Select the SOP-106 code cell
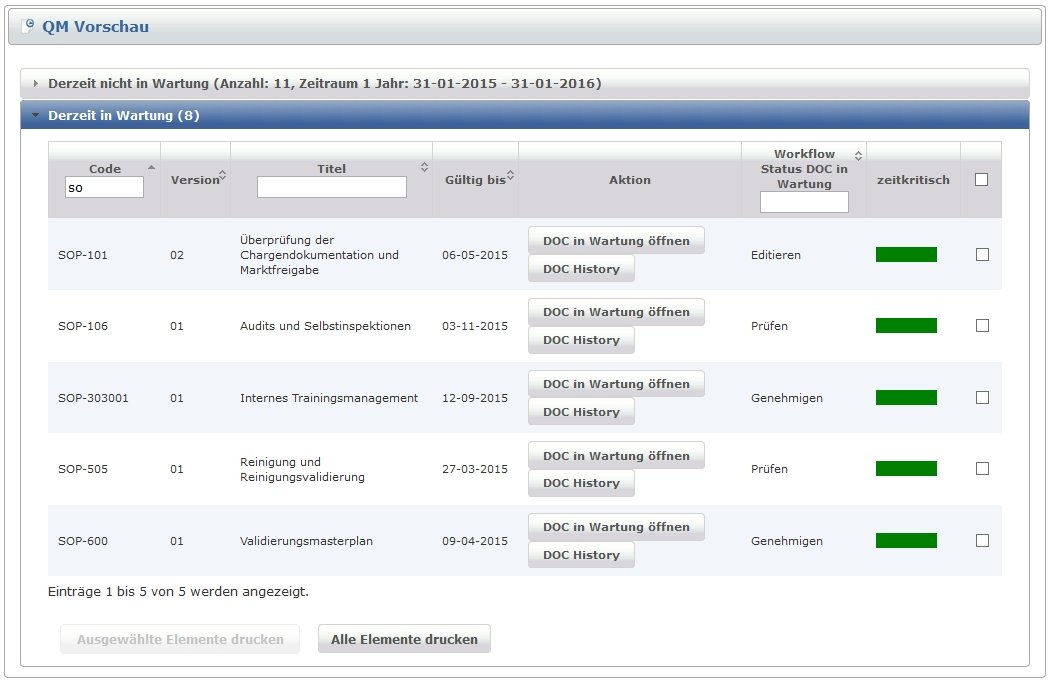 coord(83,326)
